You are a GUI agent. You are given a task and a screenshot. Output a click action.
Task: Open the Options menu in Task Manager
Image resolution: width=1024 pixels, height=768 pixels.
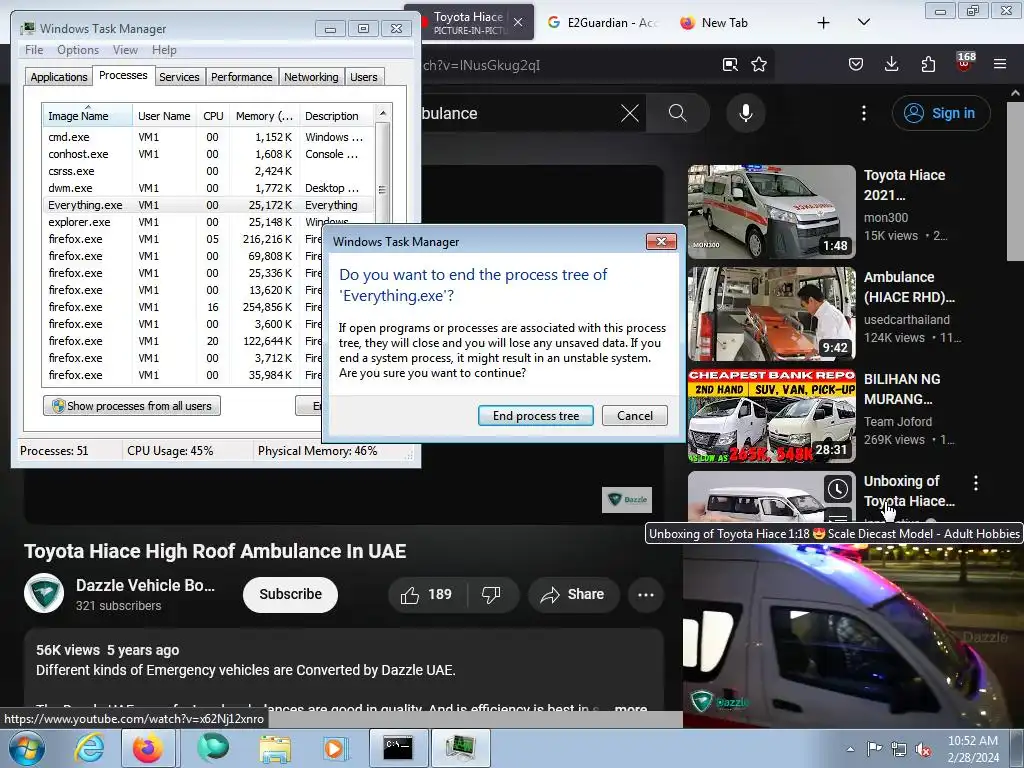point(78,50)
